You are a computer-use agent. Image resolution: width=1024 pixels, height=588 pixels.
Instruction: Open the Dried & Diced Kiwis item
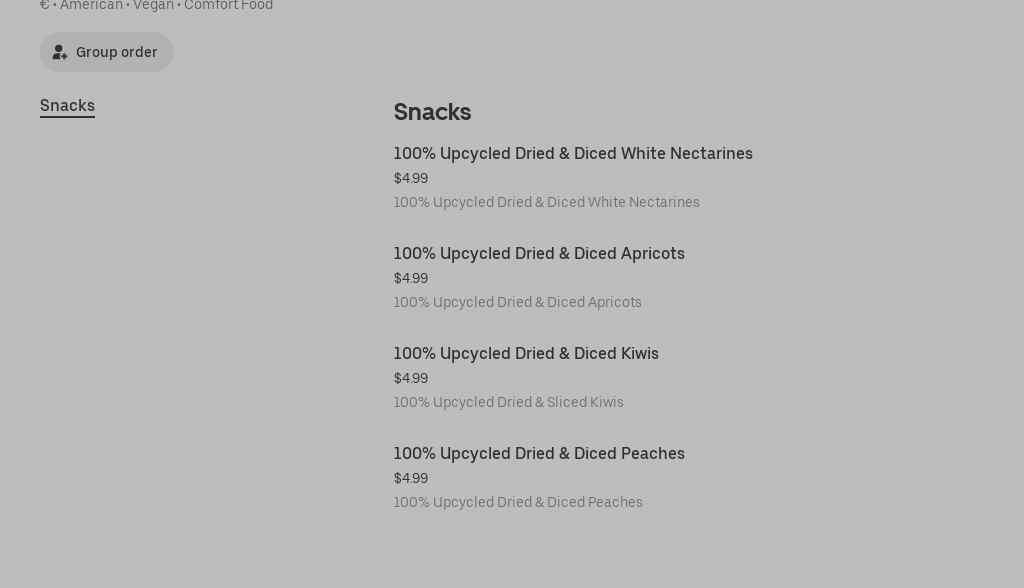click(x=526, y=354)
